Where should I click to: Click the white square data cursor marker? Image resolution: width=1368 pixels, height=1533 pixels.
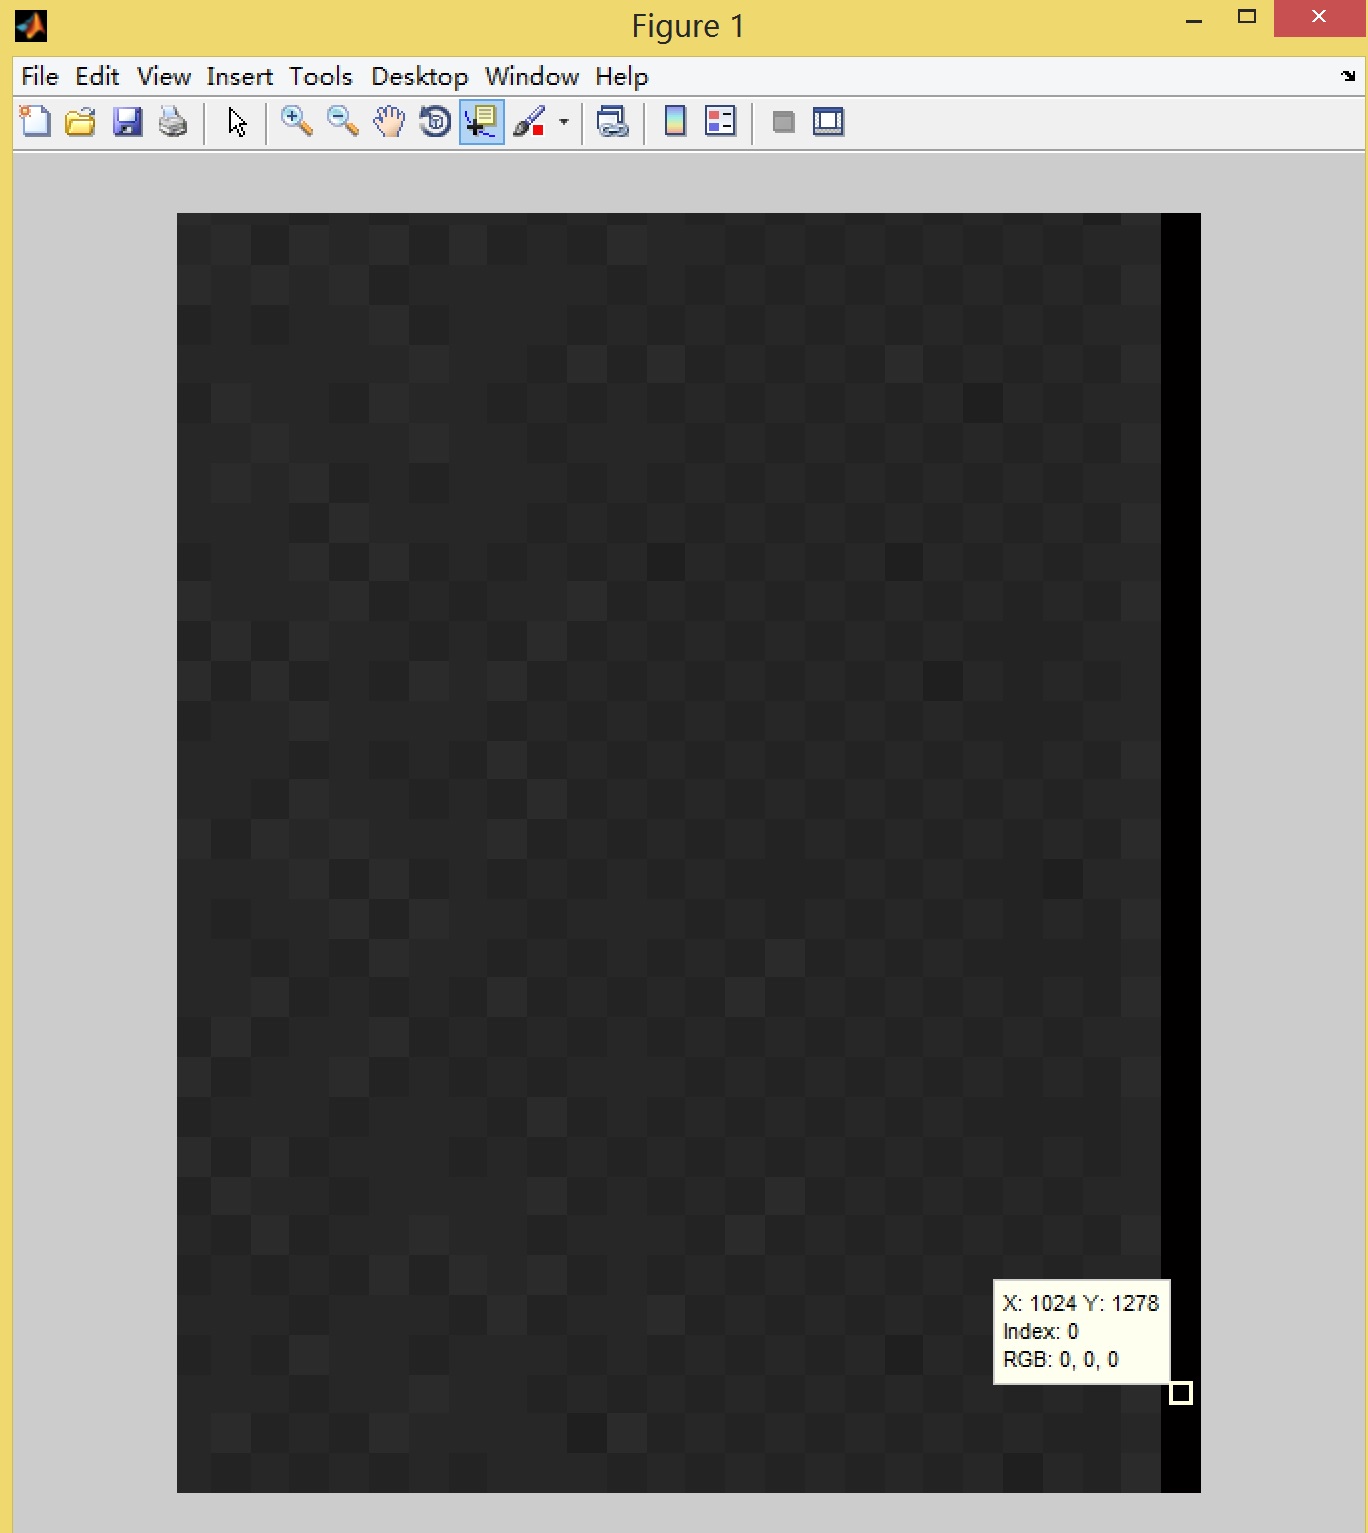pos(1181,1393)
